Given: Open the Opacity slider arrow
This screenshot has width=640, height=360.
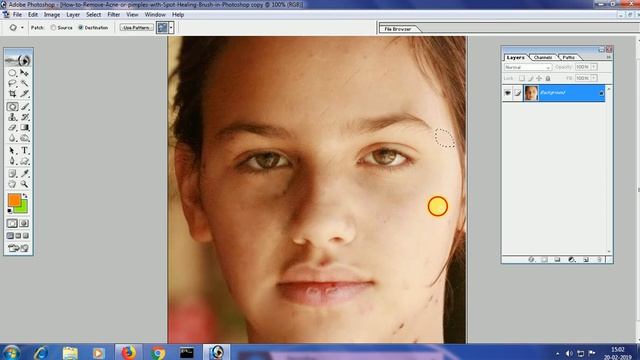Looking at the screenshot, I should click(594, 67).
